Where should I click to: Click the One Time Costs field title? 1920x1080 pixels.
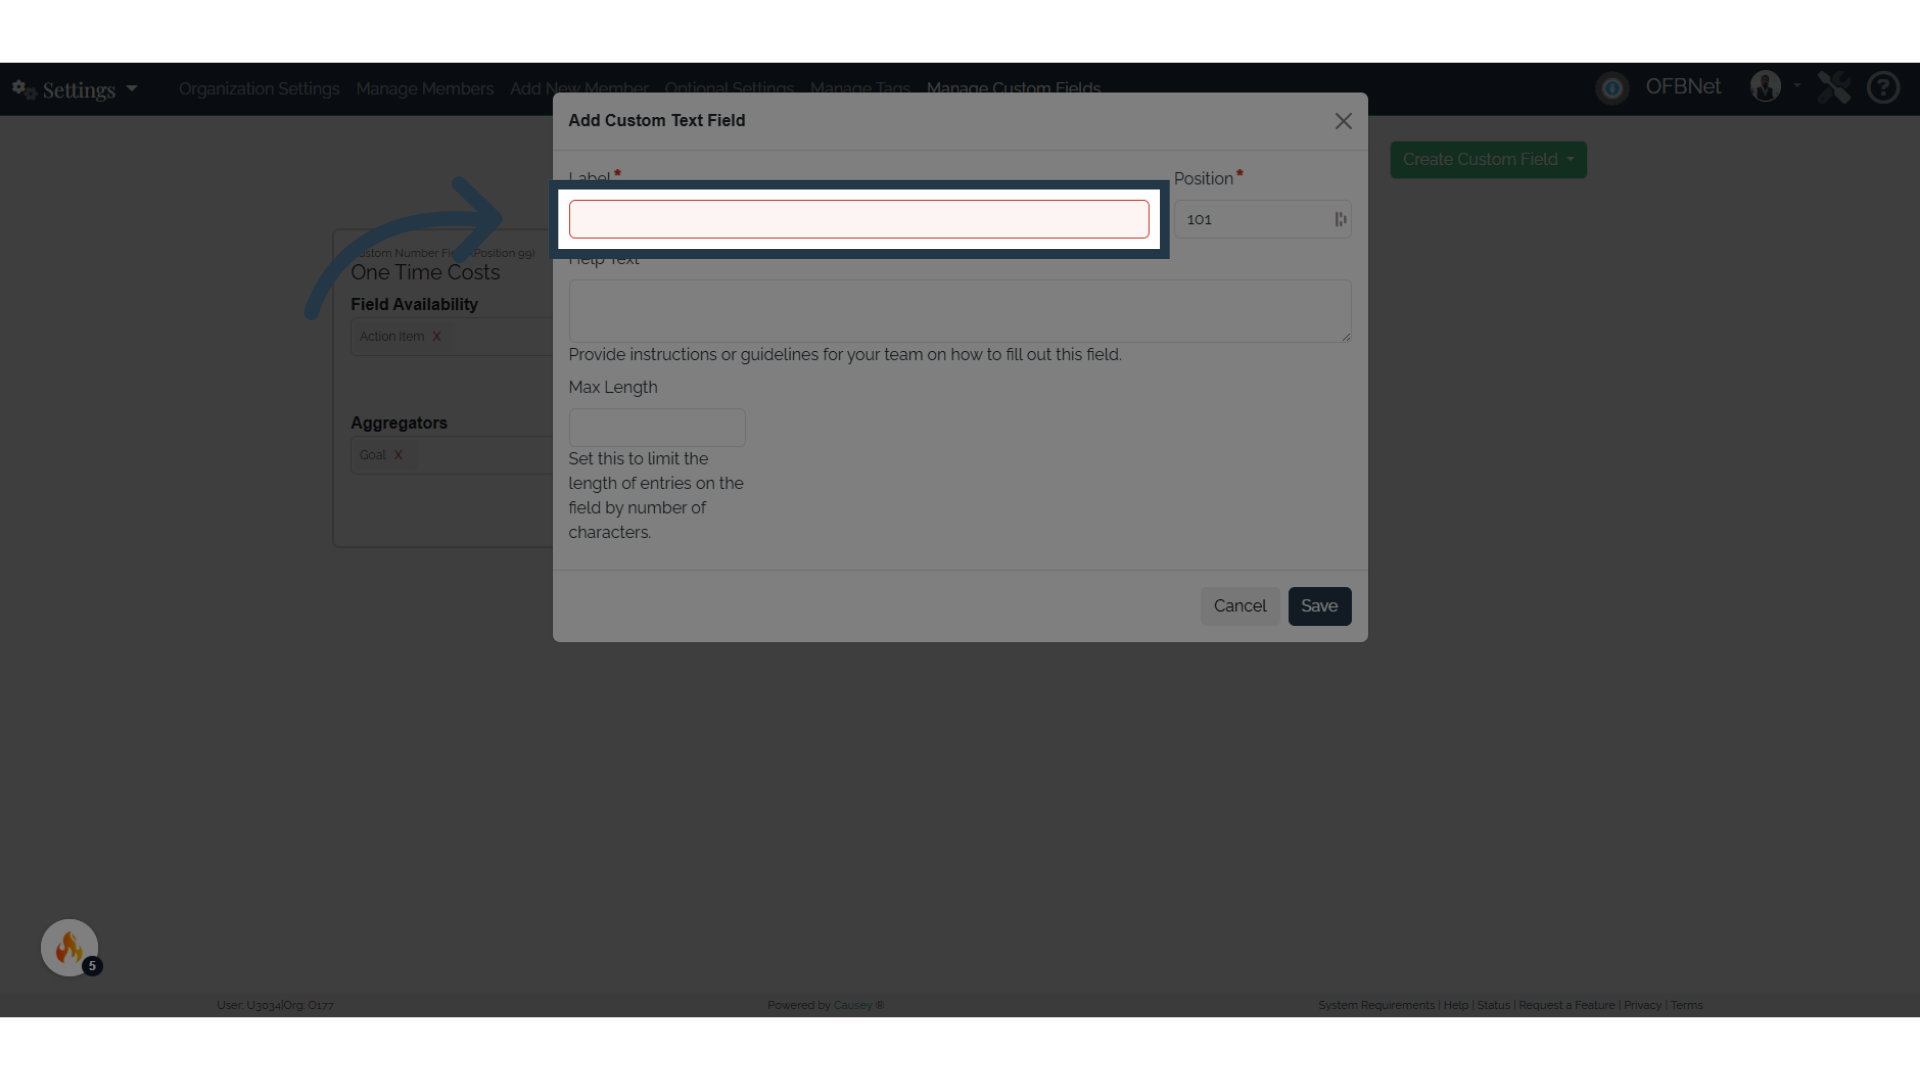click(425, 273)
